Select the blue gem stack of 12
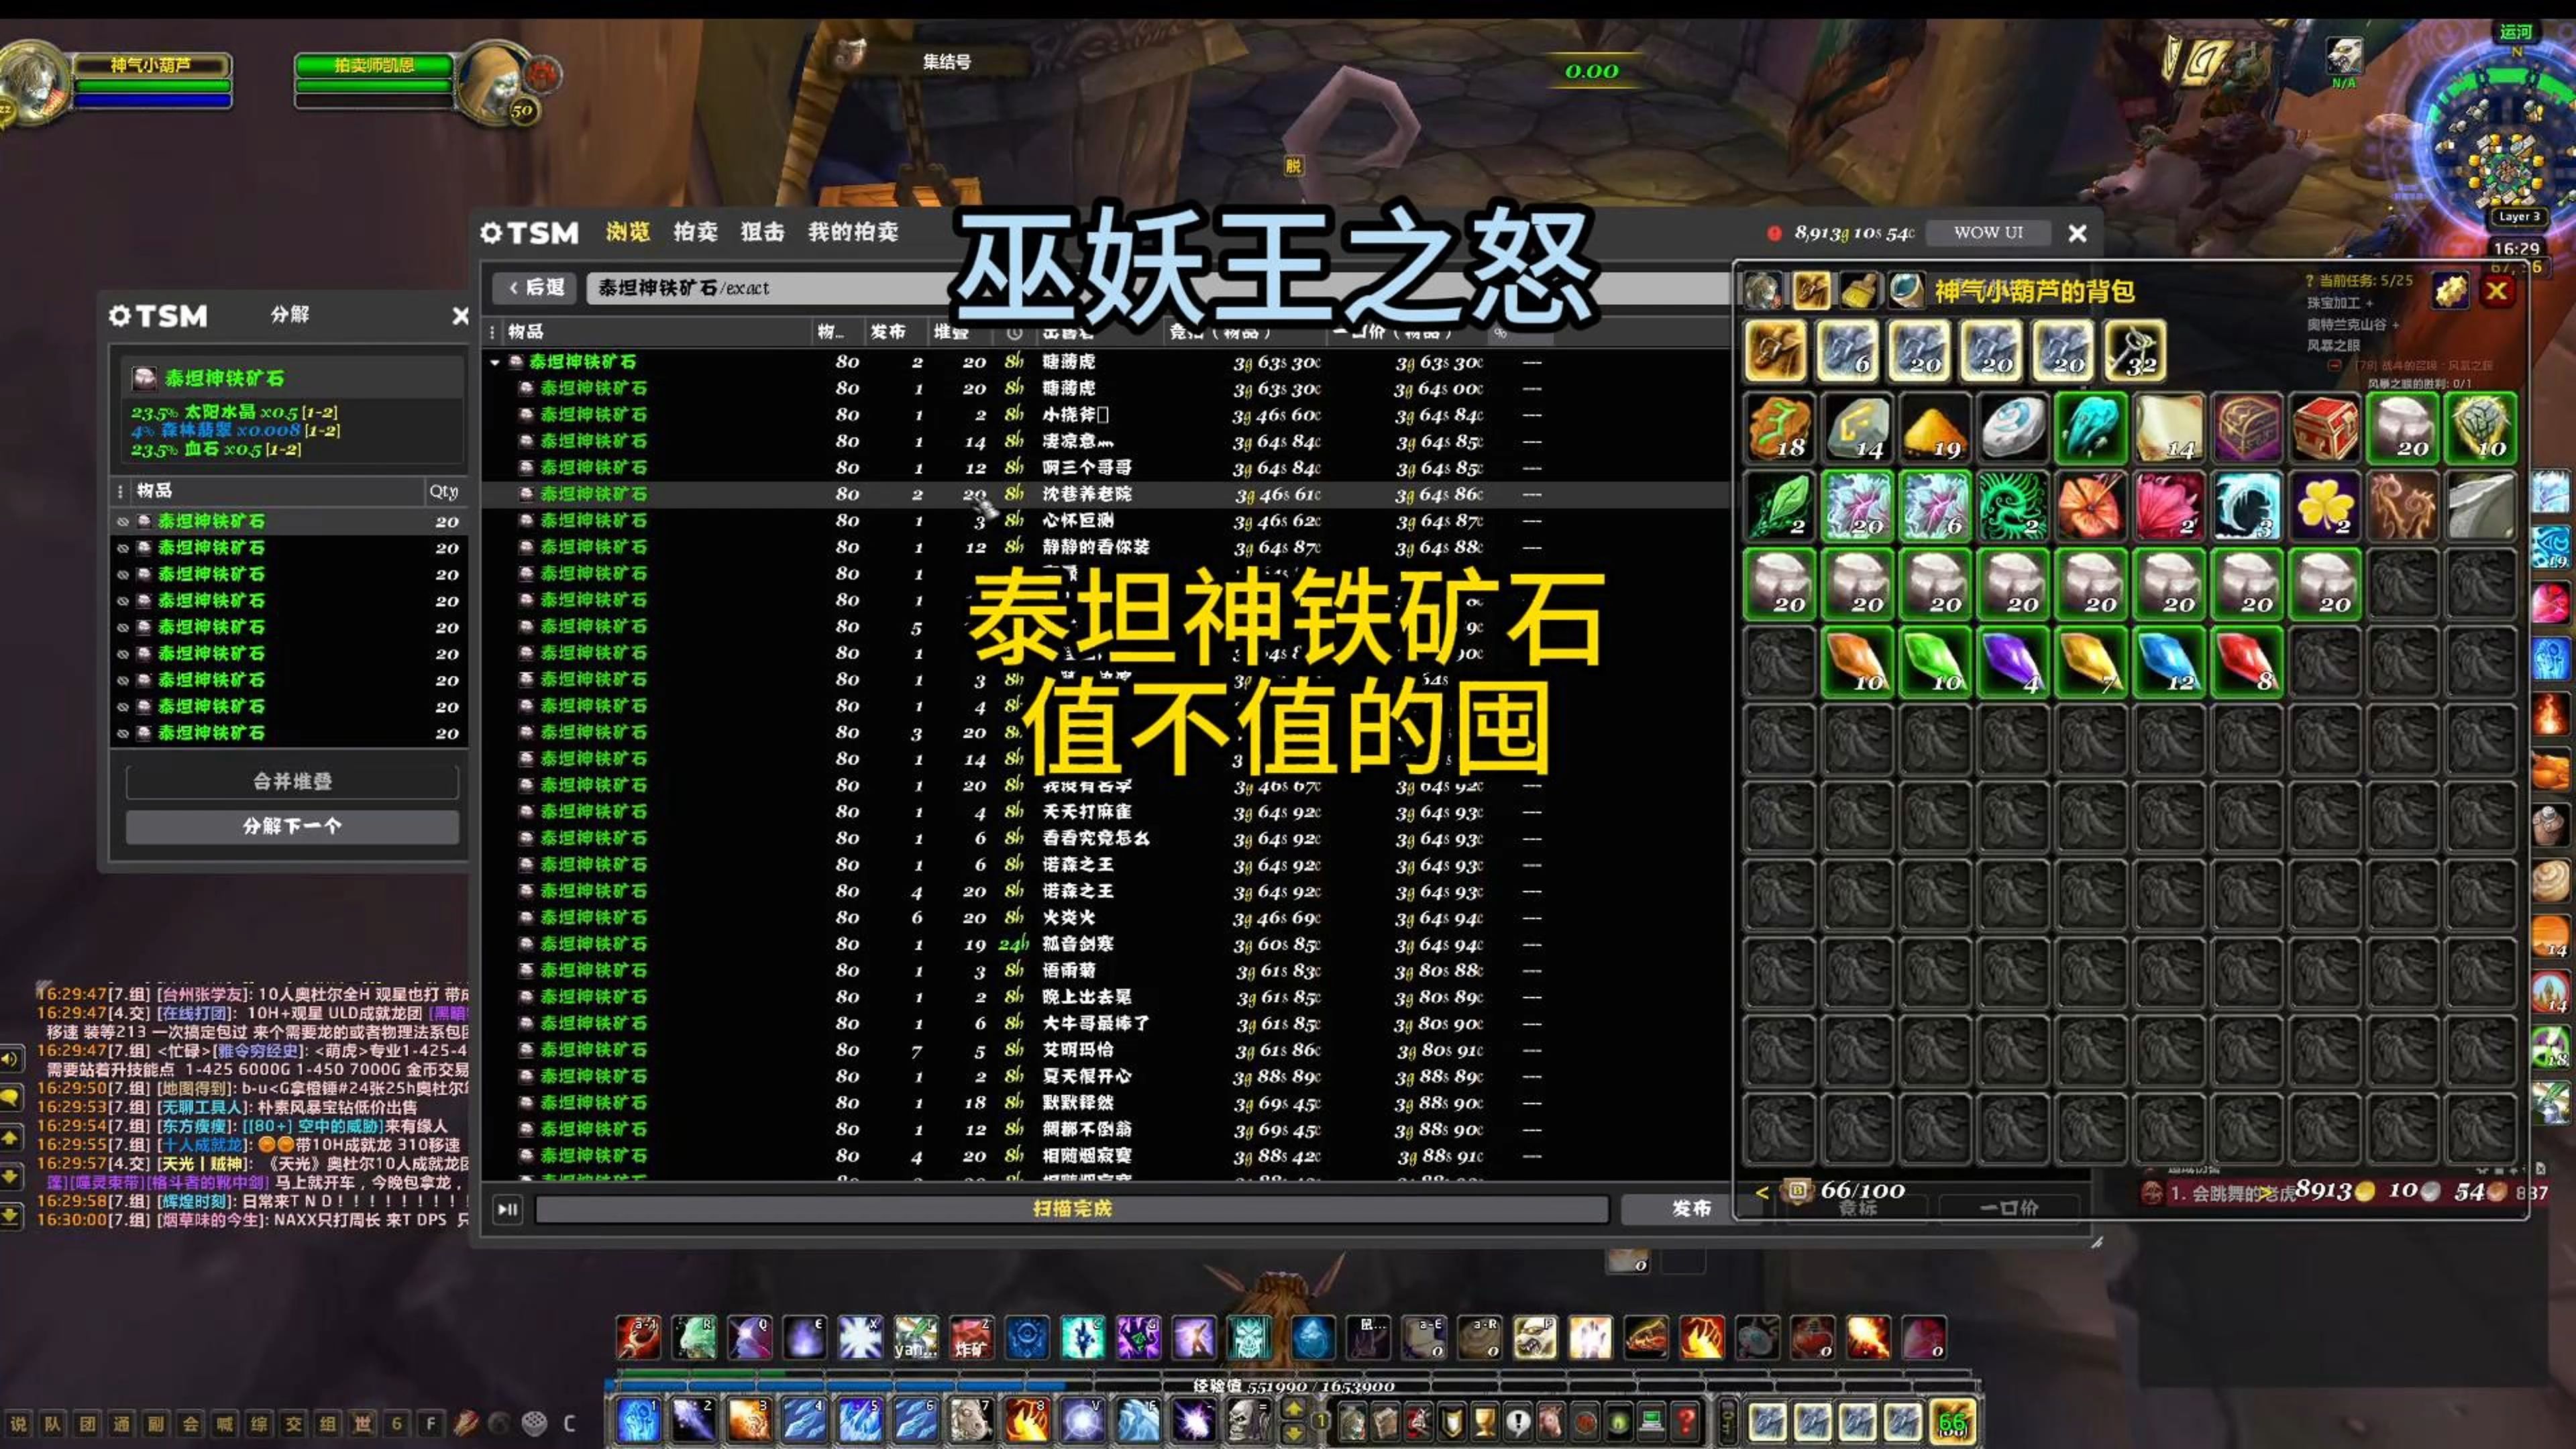Screen dimensions: 2576x1449 (2169, 662)
